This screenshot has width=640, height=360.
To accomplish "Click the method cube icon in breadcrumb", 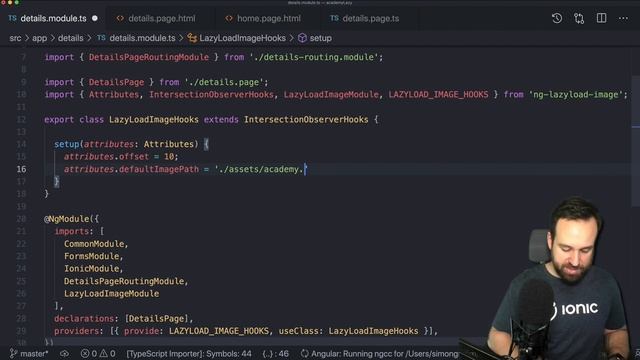I will [x=302, y=38].
